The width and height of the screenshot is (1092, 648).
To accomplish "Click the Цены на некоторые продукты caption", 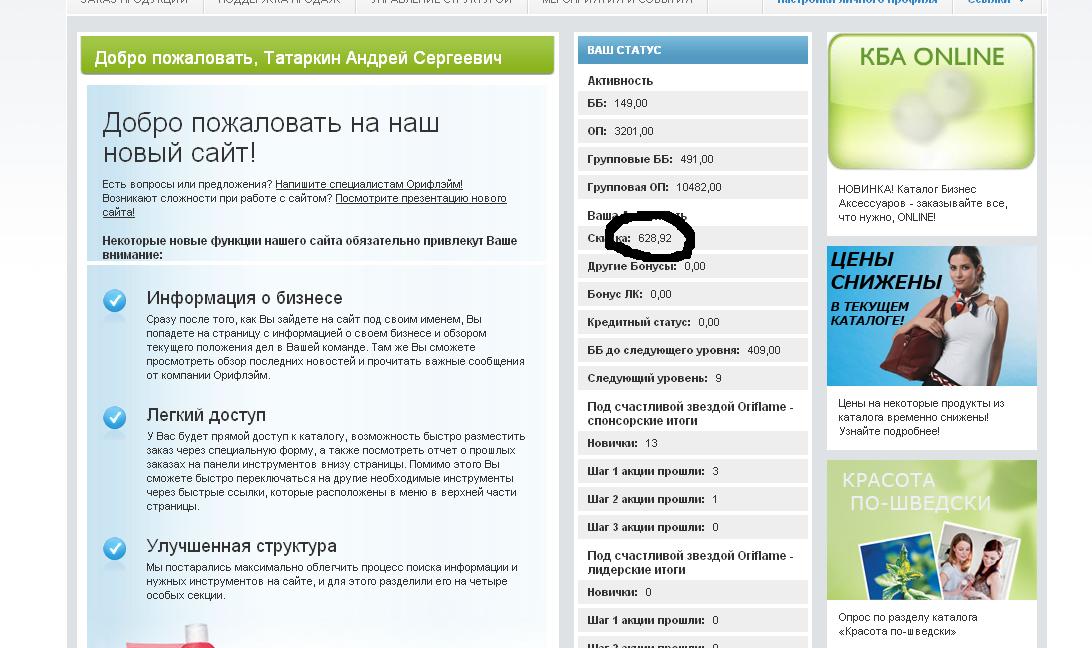I will coord(921,417).
